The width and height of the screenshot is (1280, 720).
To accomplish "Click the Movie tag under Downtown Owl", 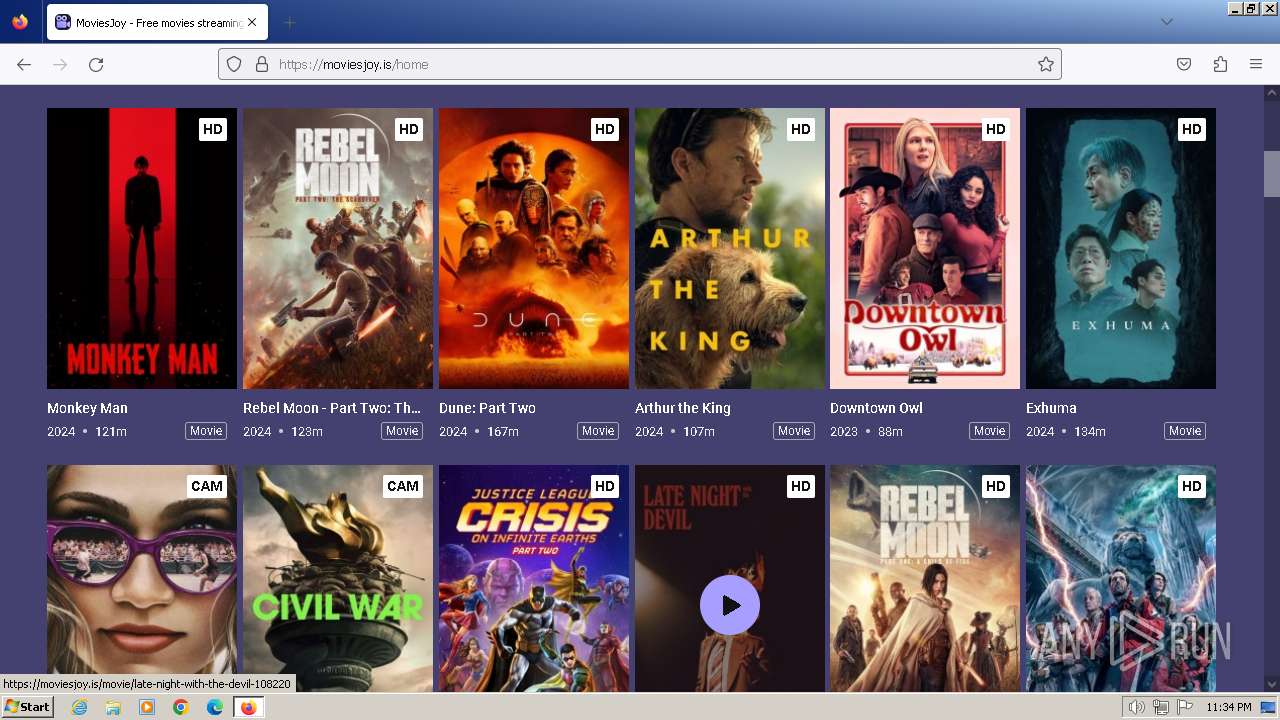I will pyautogui.click(x=989, y=431).
